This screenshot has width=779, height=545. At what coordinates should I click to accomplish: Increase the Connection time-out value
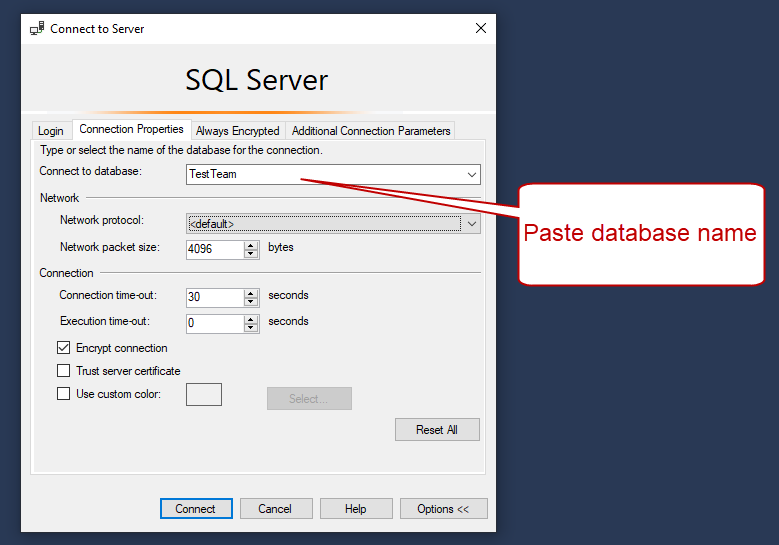tap(251, 293)
